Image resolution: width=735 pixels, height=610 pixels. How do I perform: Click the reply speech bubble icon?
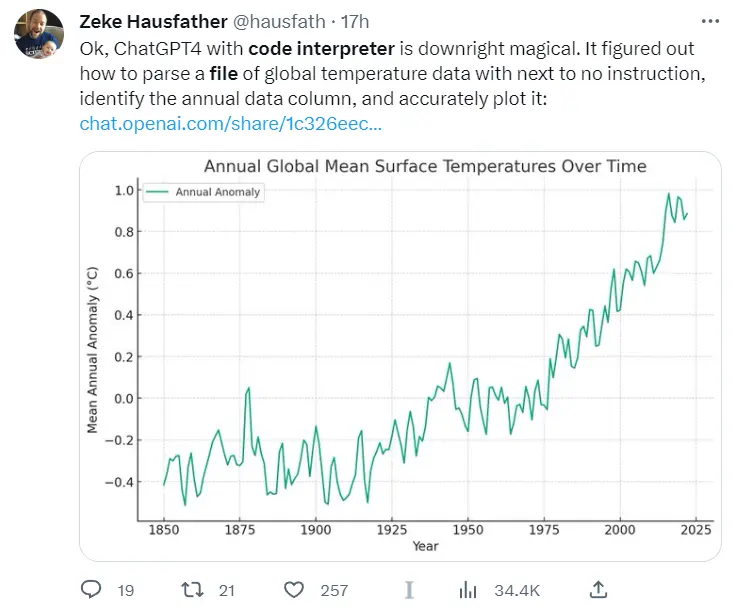click(91, 590)
